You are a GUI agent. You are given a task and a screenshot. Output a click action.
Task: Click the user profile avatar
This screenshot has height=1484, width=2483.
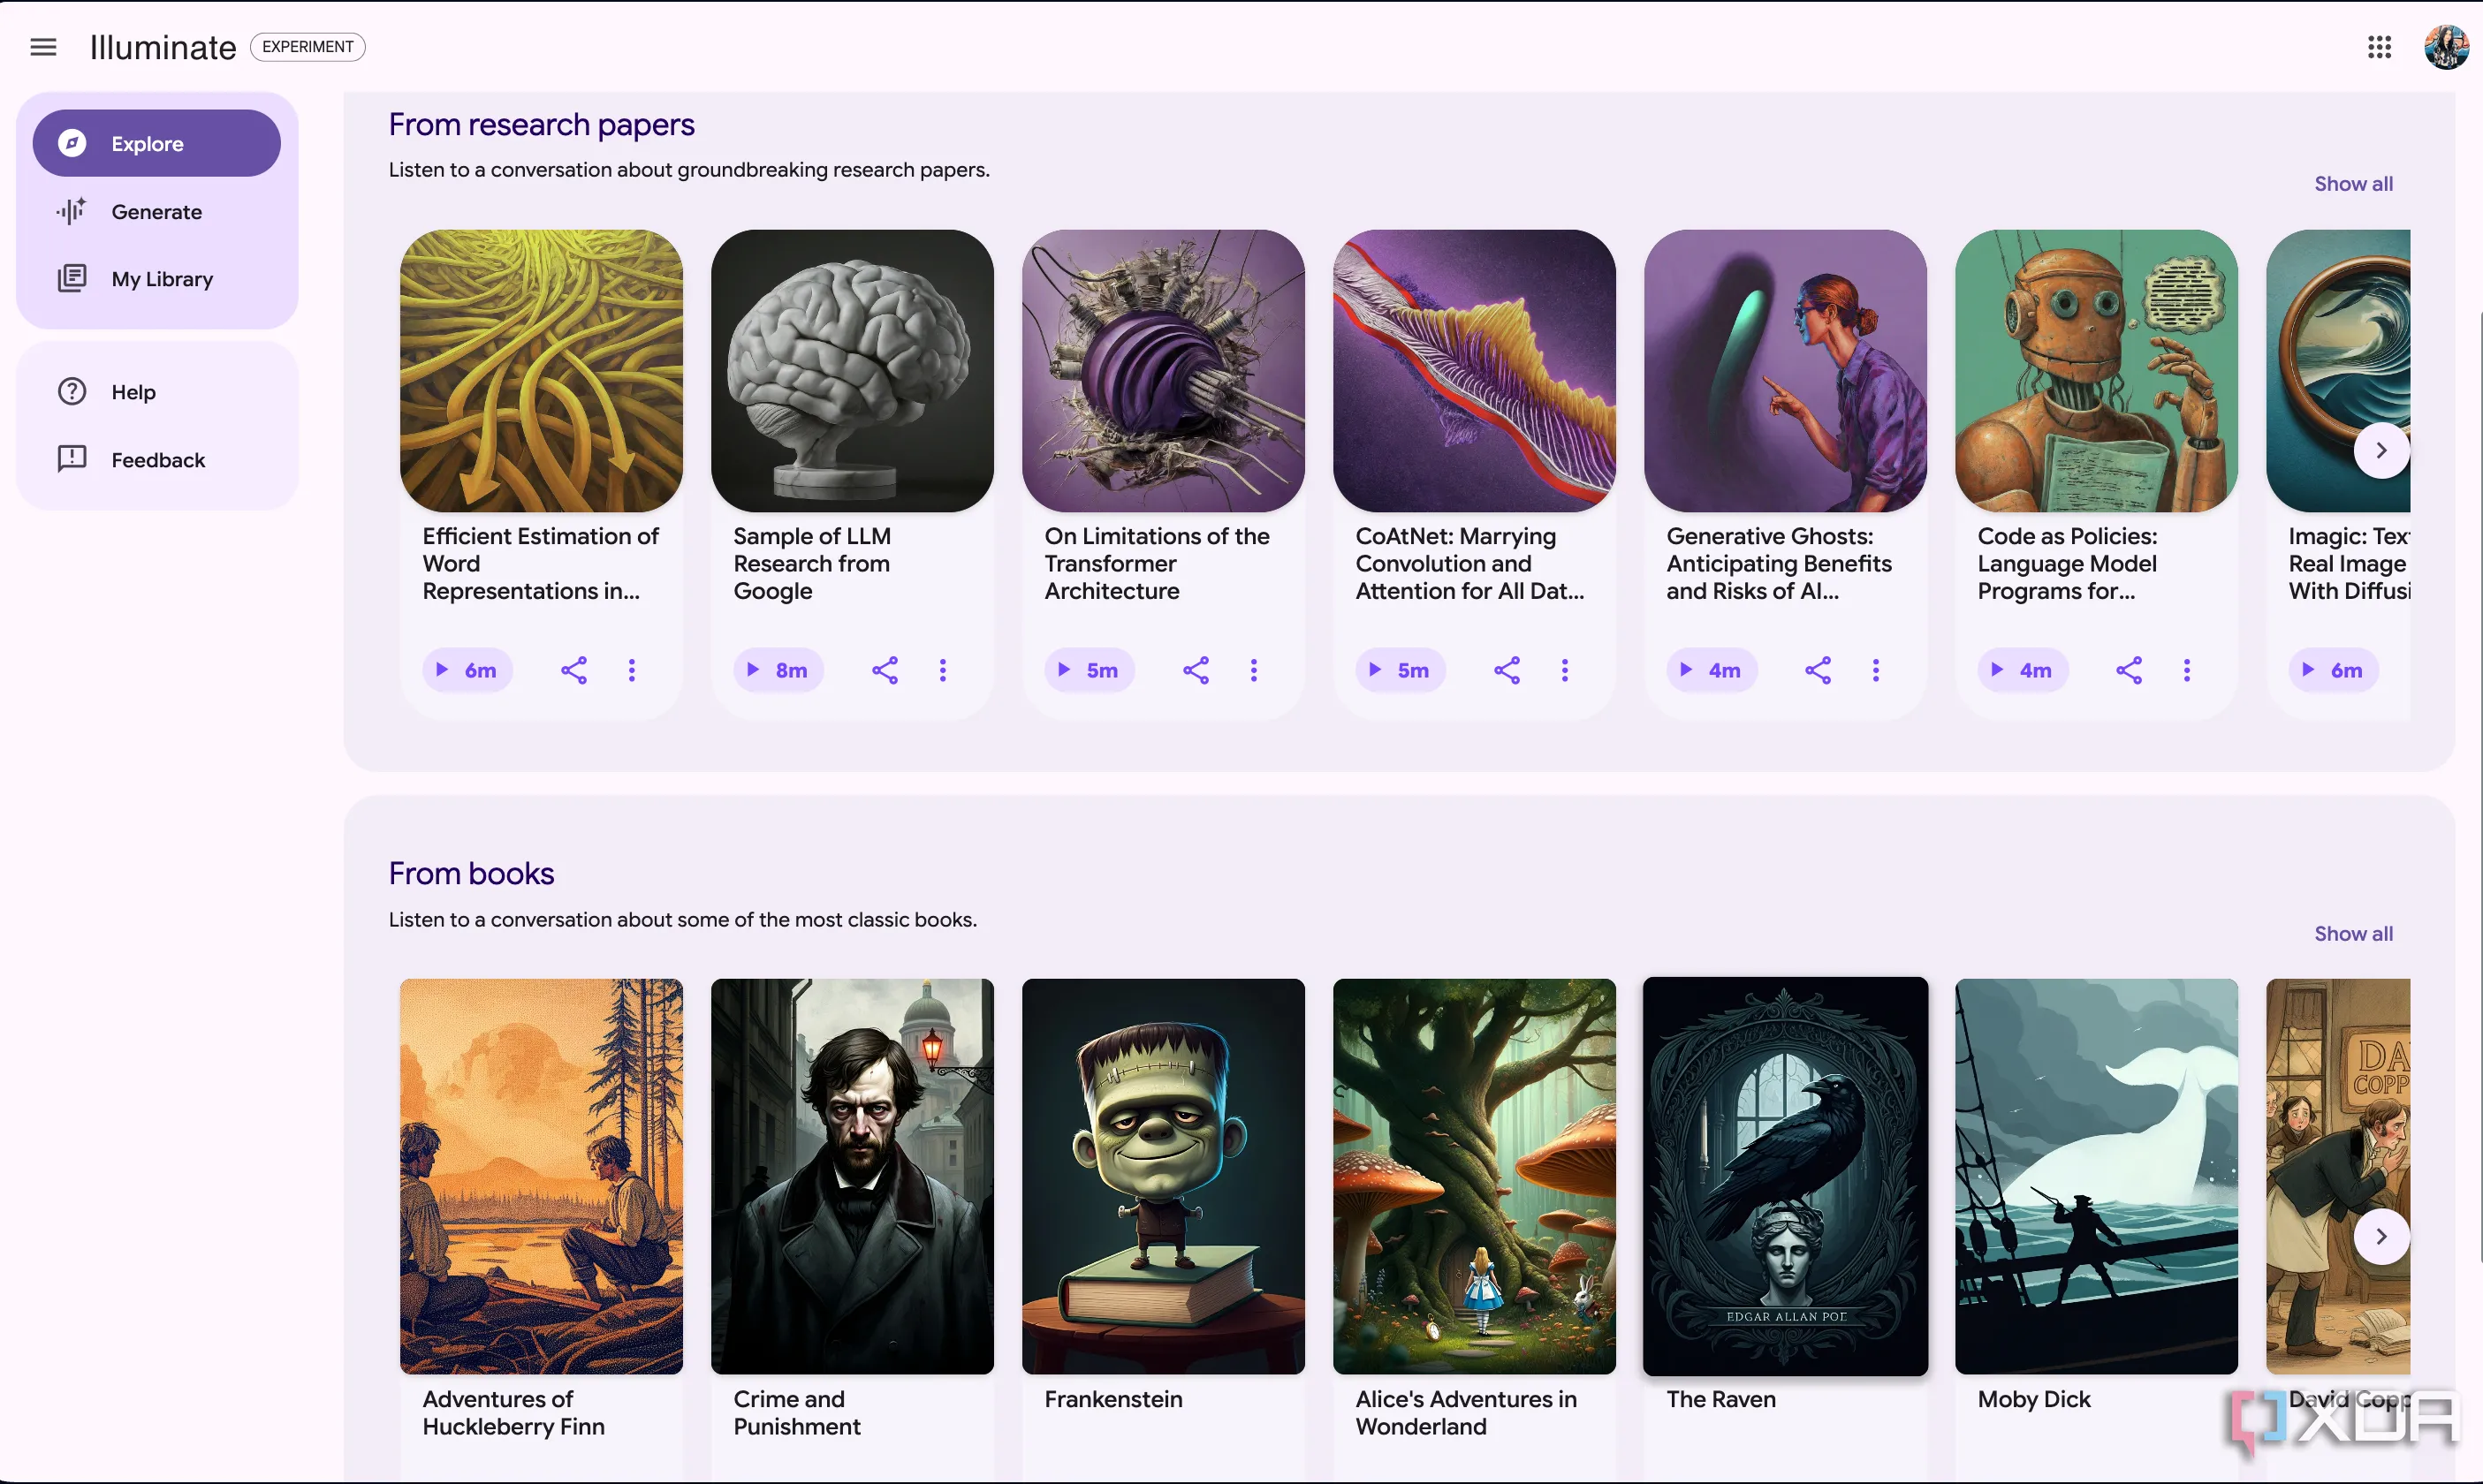point(2445,47)
